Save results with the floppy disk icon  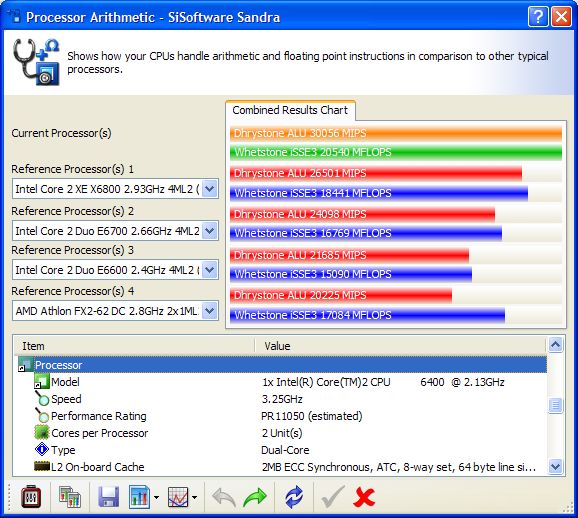tap(108, 497)
